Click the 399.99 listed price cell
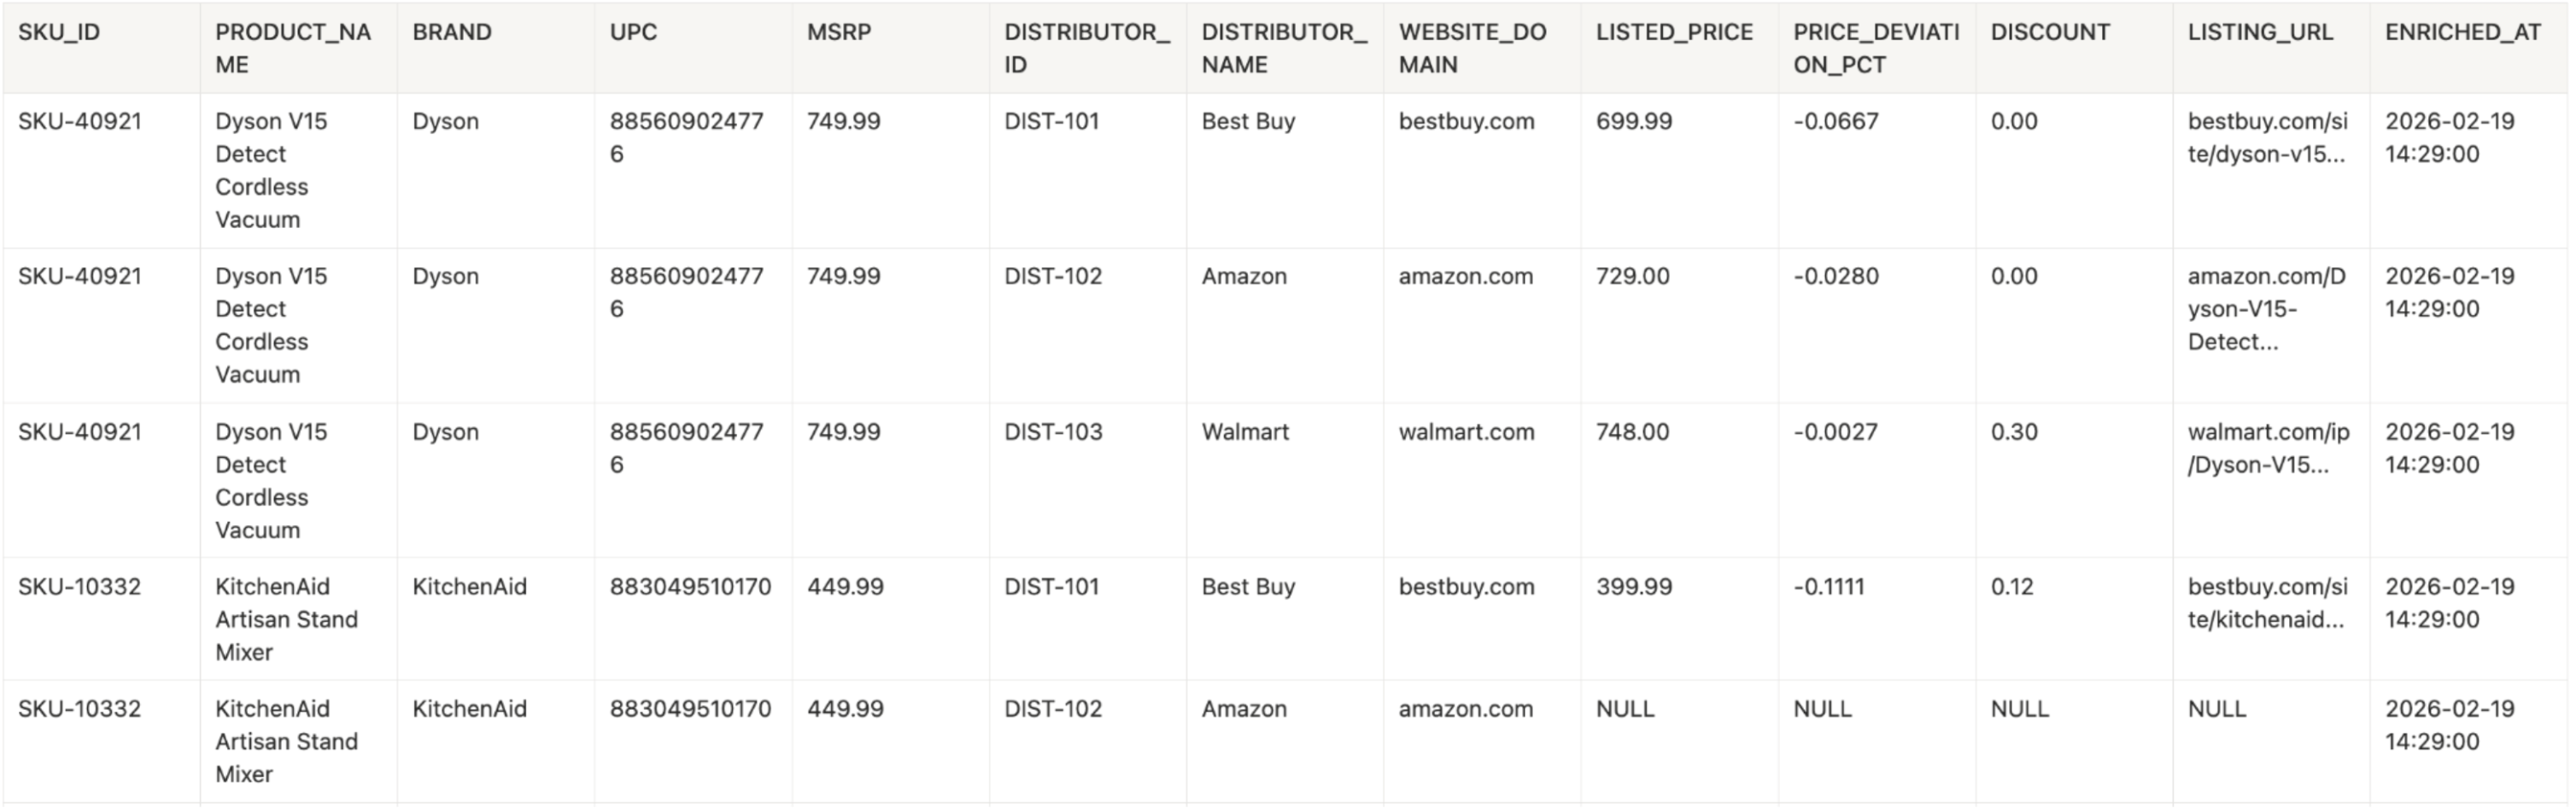This screenshot has height=808, width=2576. 1634,587
